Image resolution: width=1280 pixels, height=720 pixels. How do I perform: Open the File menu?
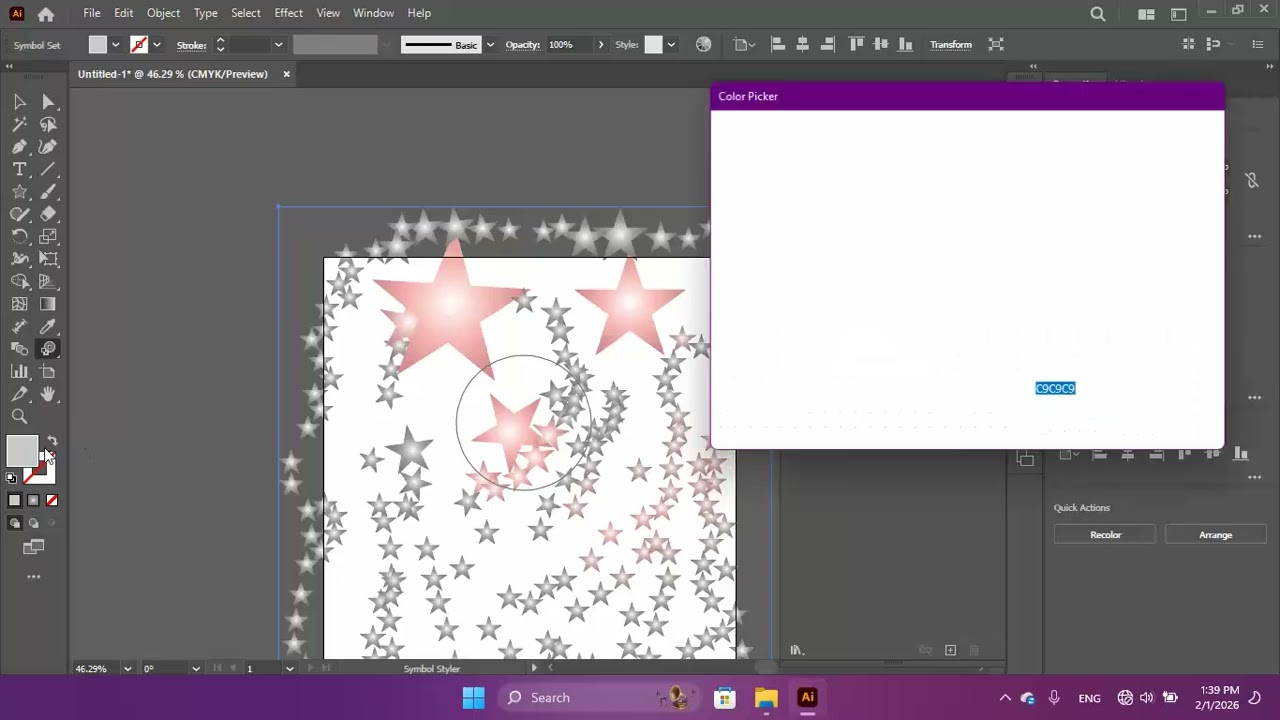click(x=92, y=13)
